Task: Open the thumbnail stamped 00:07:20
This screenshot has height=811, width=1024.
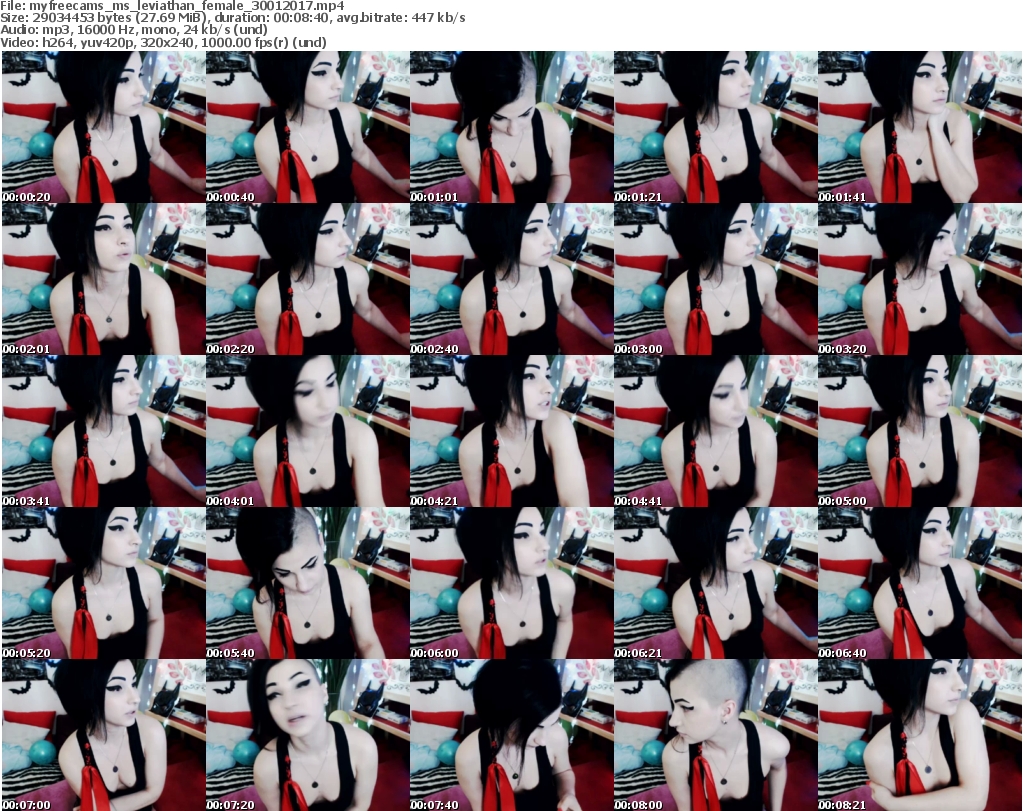Action: tap(308, 735)
